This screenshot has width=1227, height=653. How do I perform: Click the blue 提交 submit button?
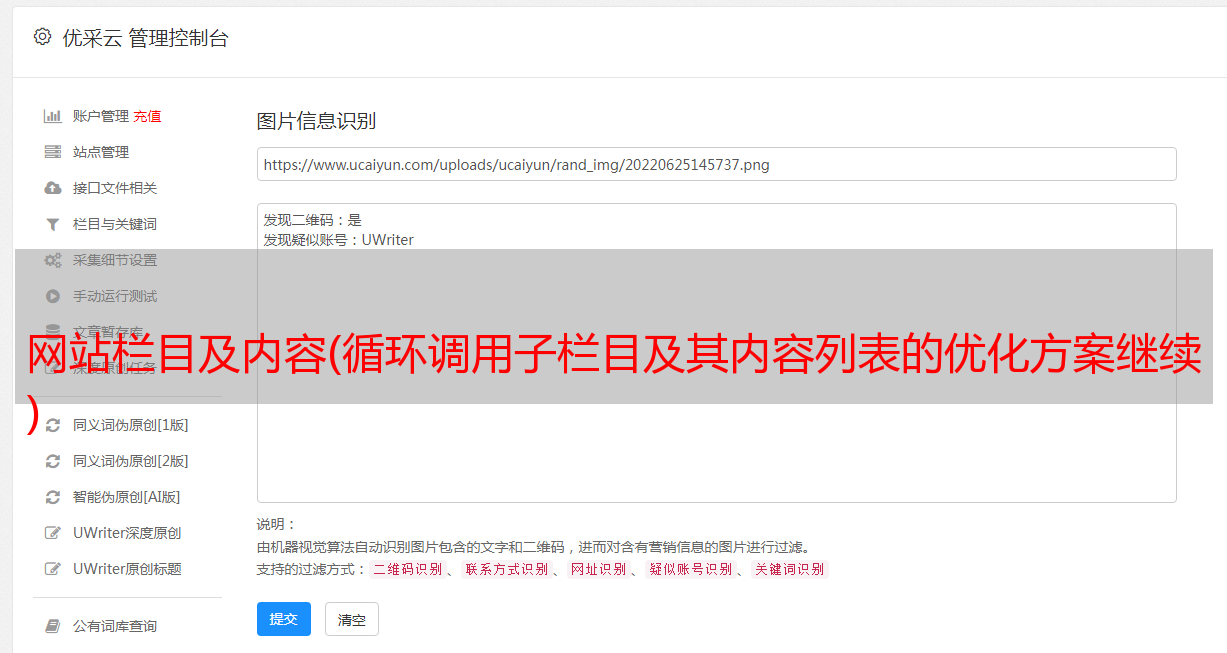tap(284, 619)
